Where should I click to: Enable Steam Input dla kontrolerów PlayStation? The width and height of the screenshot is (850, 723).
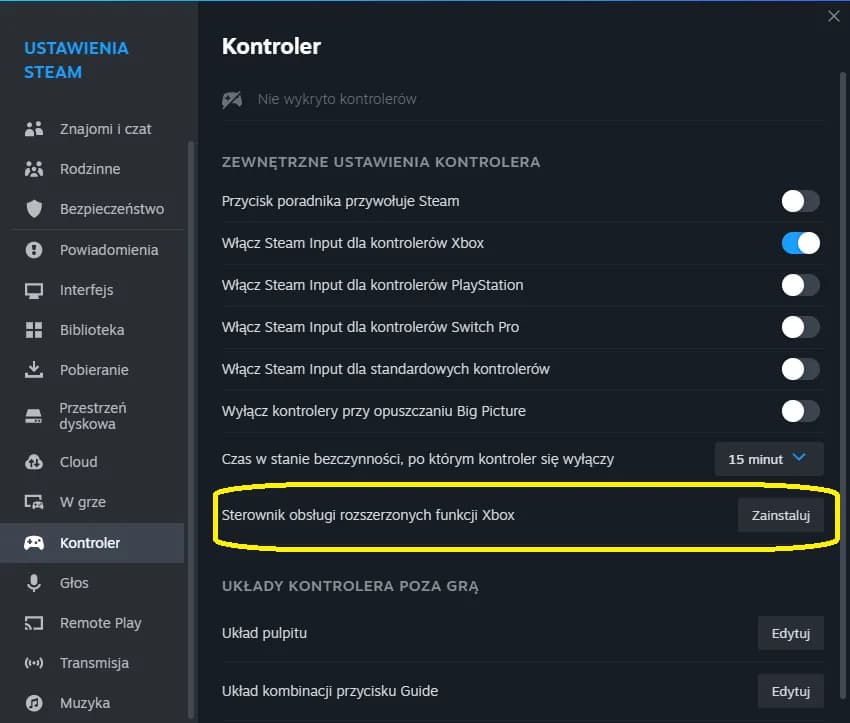[799, 284]
